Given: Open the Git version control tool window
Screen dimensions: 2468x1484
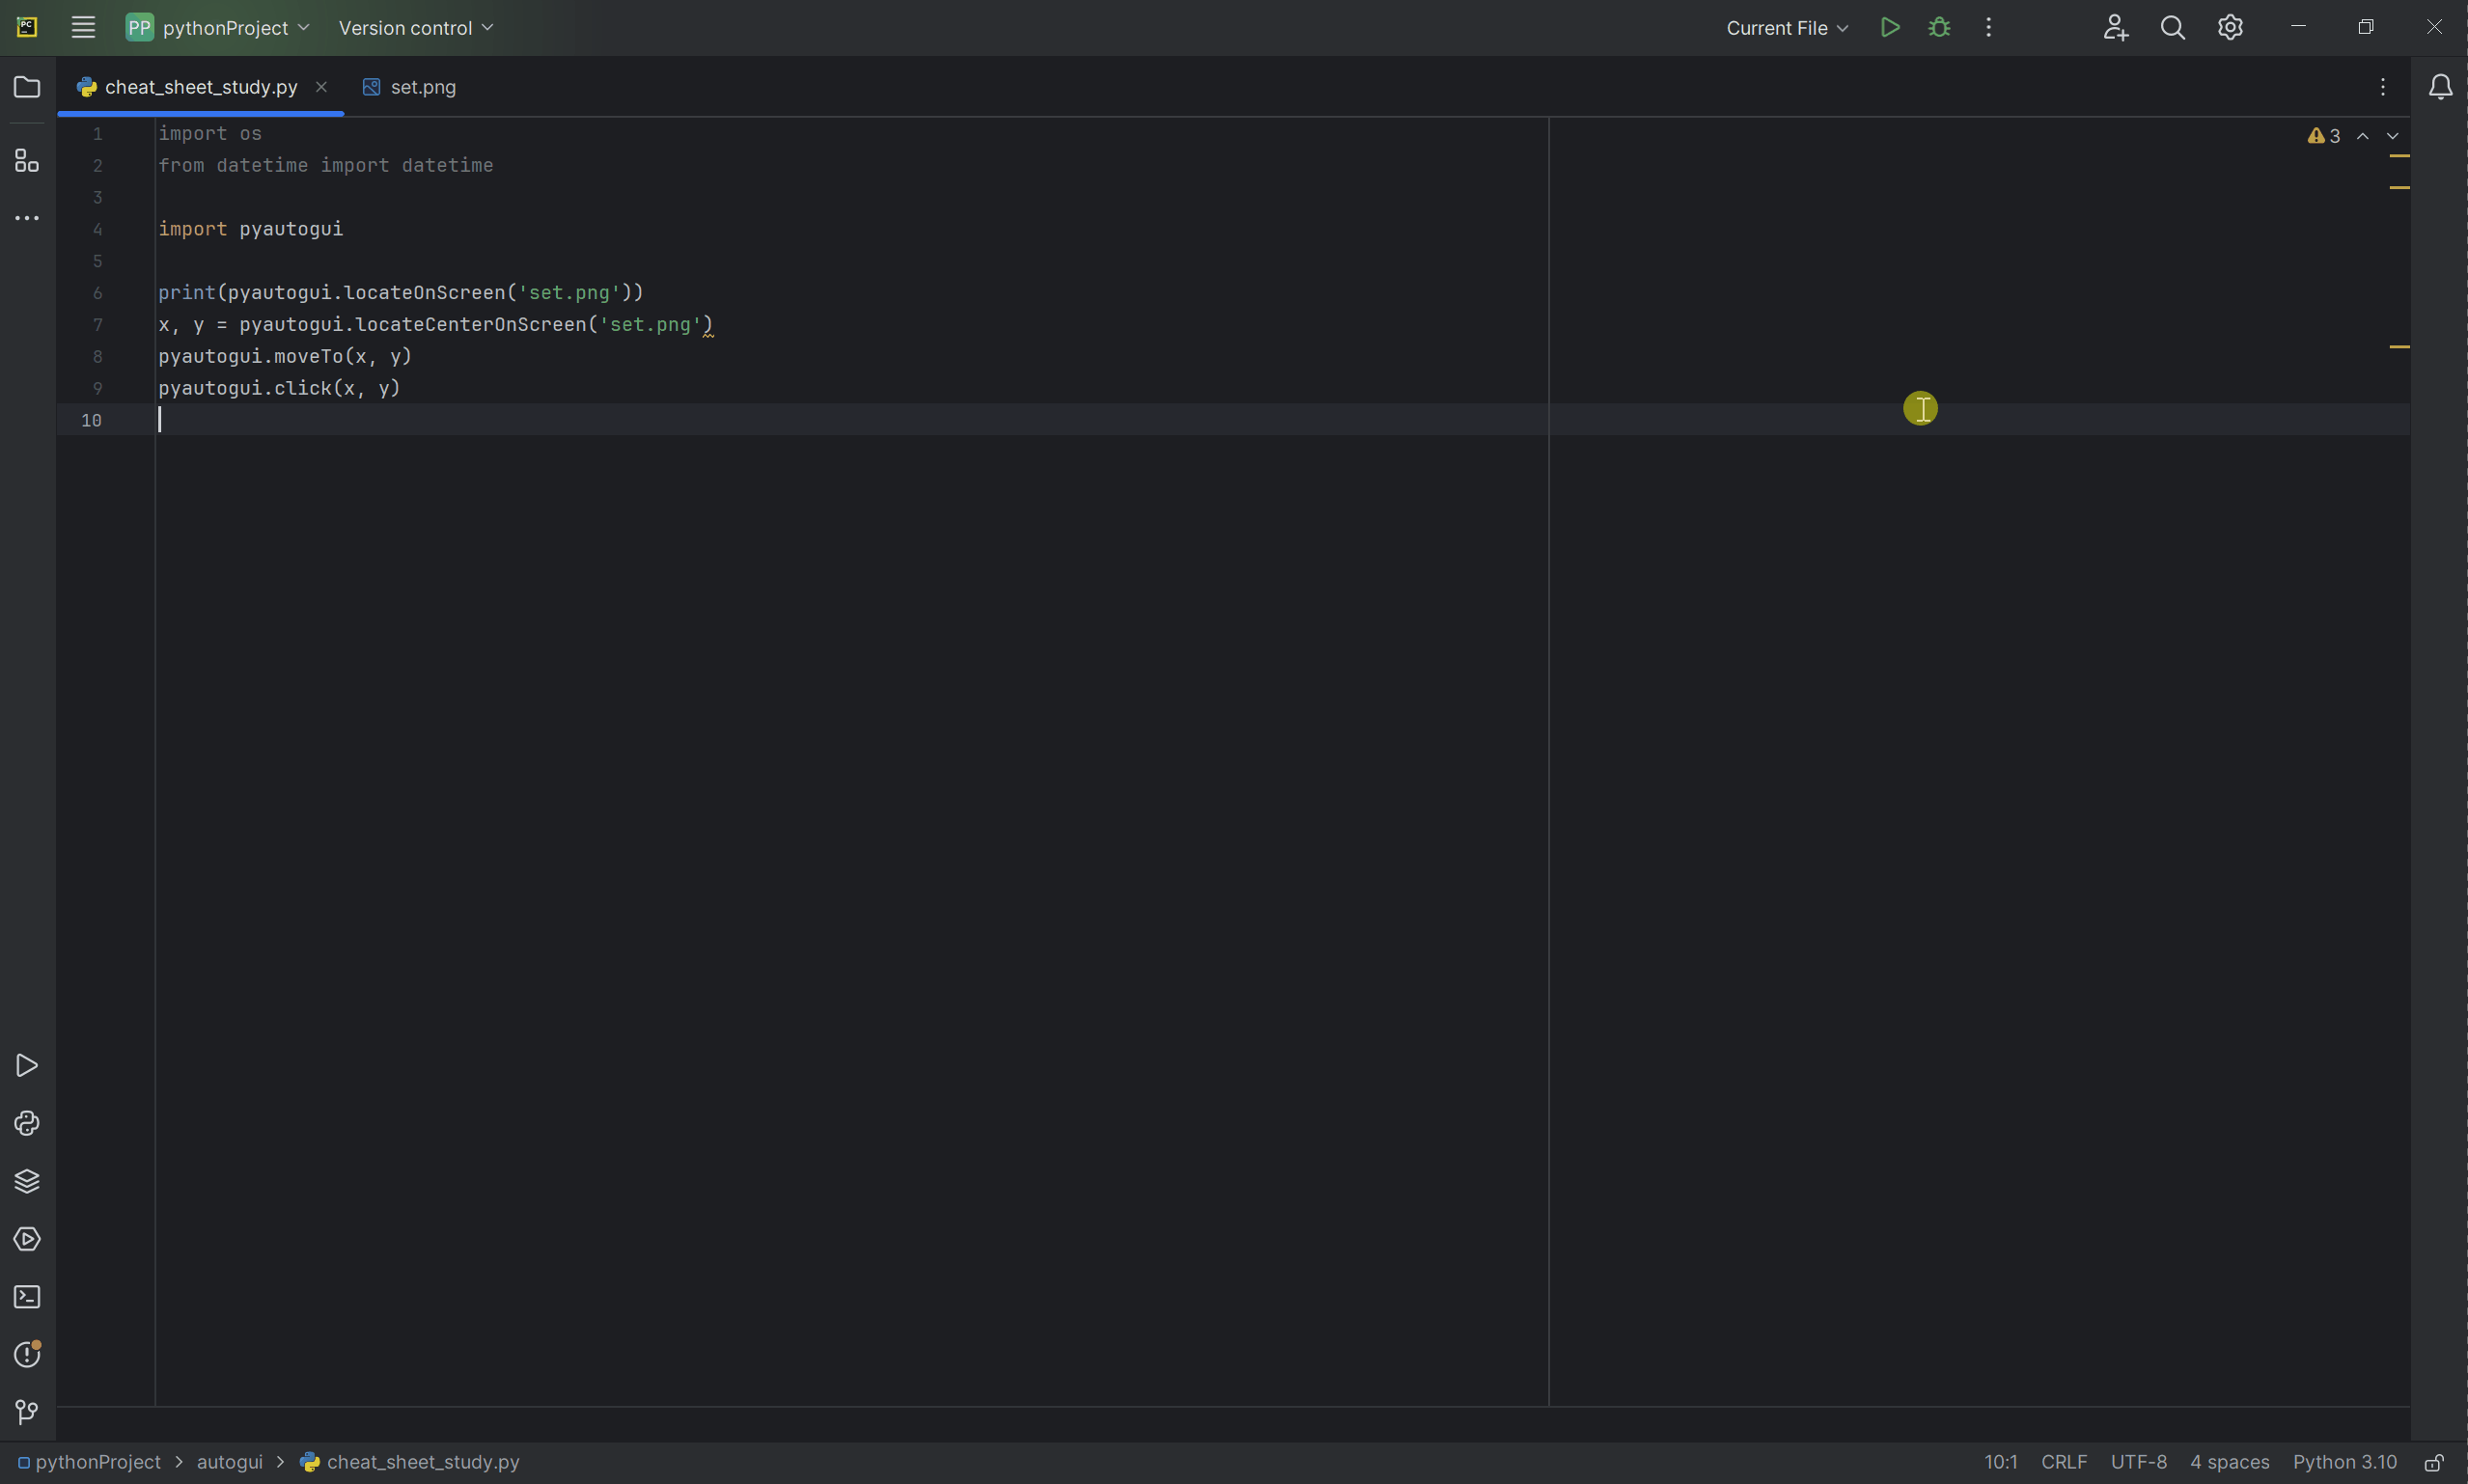Looking at the screenshot, I should point(27,1411).
